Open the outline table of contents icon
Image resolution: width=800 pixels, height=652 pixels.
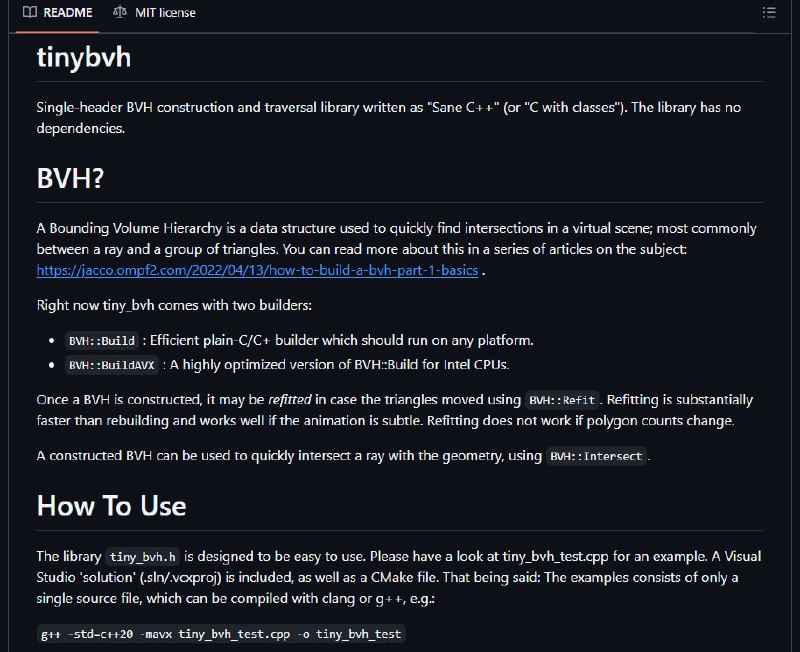pyautogui.click(x=769, y=12)
